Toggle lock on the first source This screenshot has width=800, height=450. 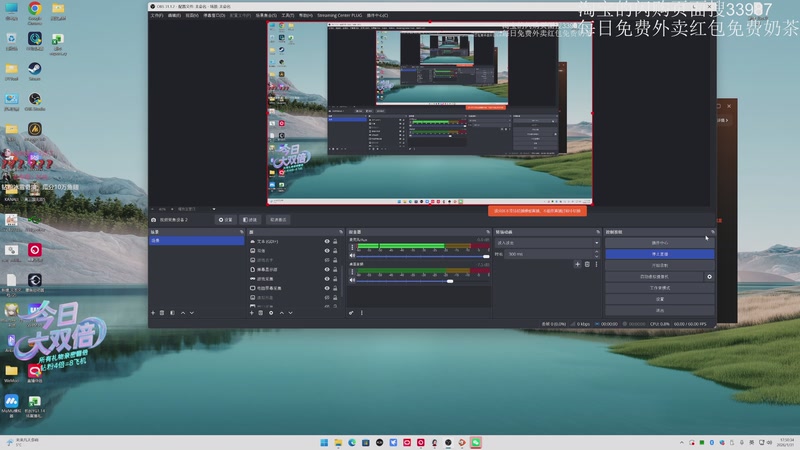tap(337, 242)
